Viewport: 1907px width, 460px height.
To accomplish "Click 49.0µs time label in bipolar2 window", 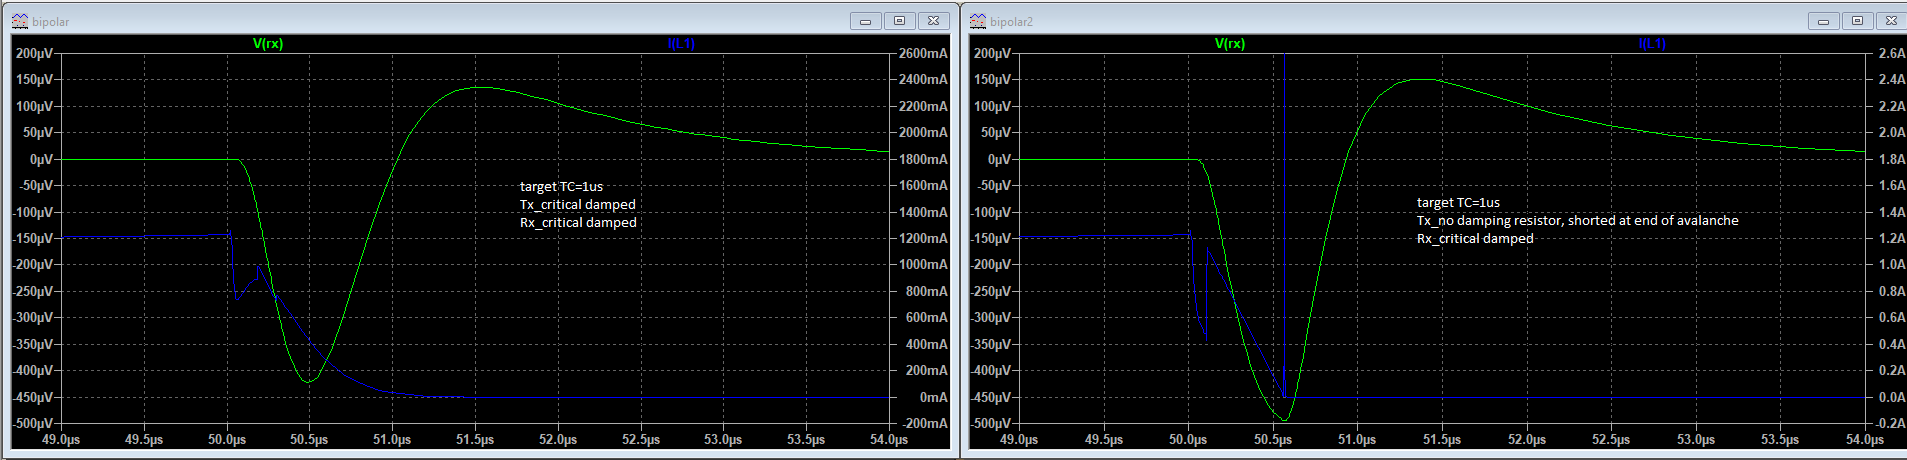I will tap(1019, 440).
